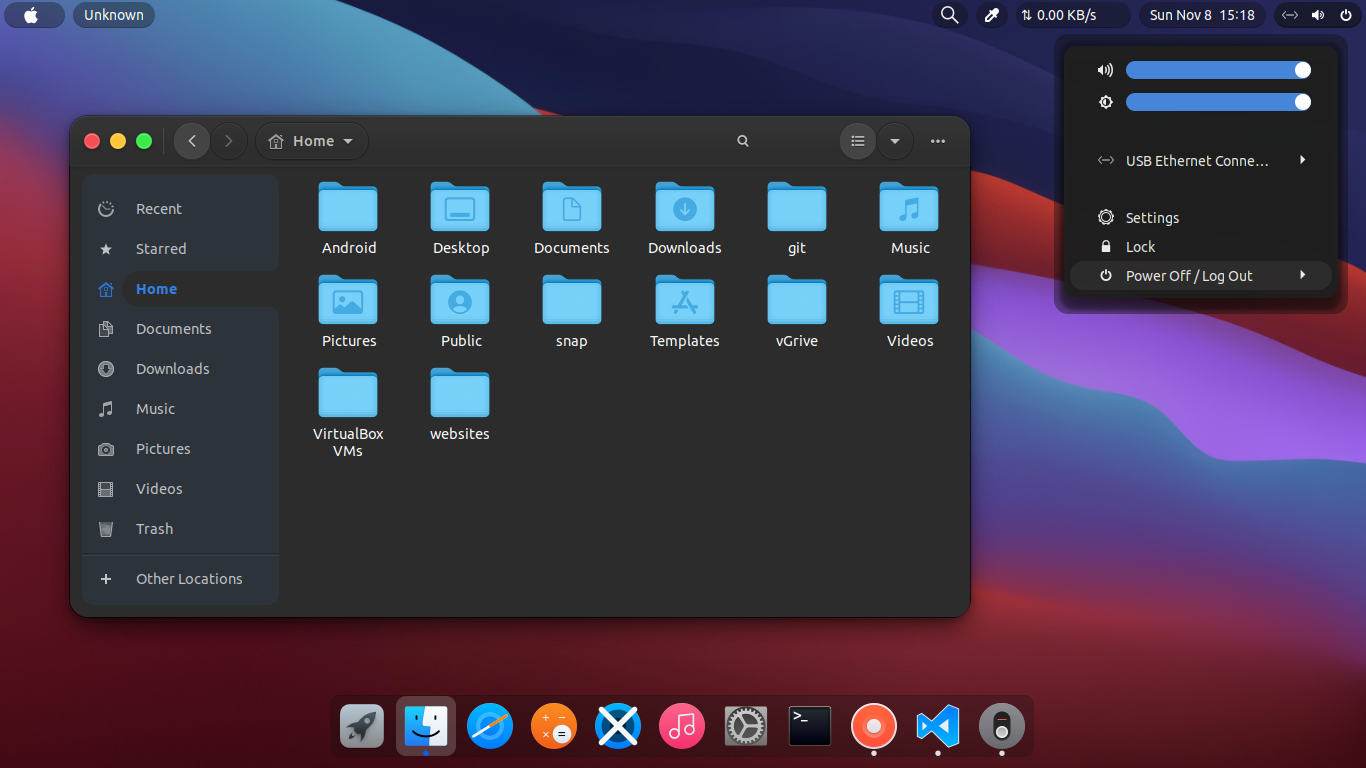Screen dimensions: 1366x768
Task: Select Recent in the sidebar
Action: 181,209
